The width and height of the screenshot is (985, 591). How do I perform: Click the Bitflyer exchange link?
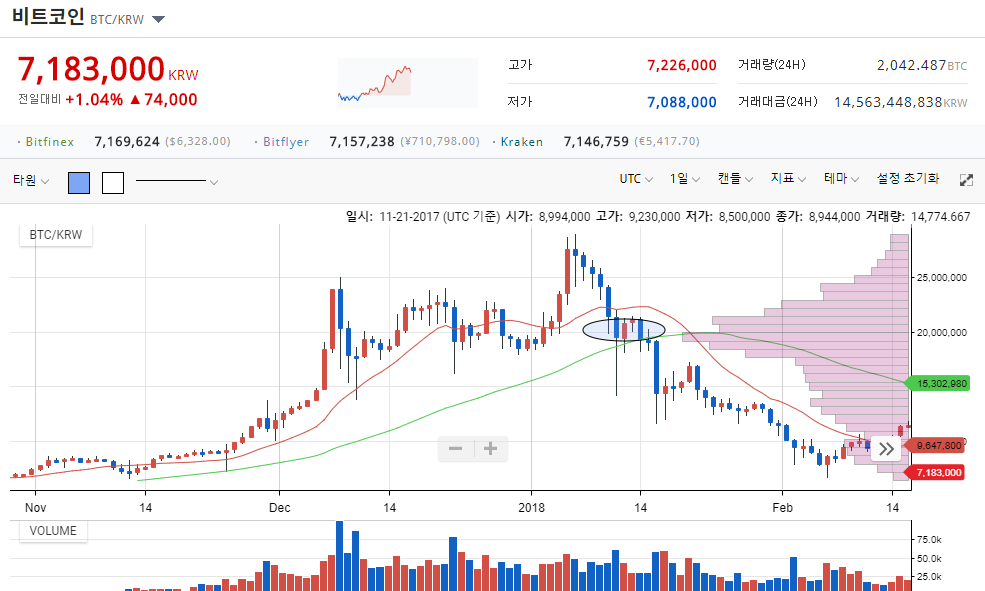pyautogui.click(x=286, y=142)
